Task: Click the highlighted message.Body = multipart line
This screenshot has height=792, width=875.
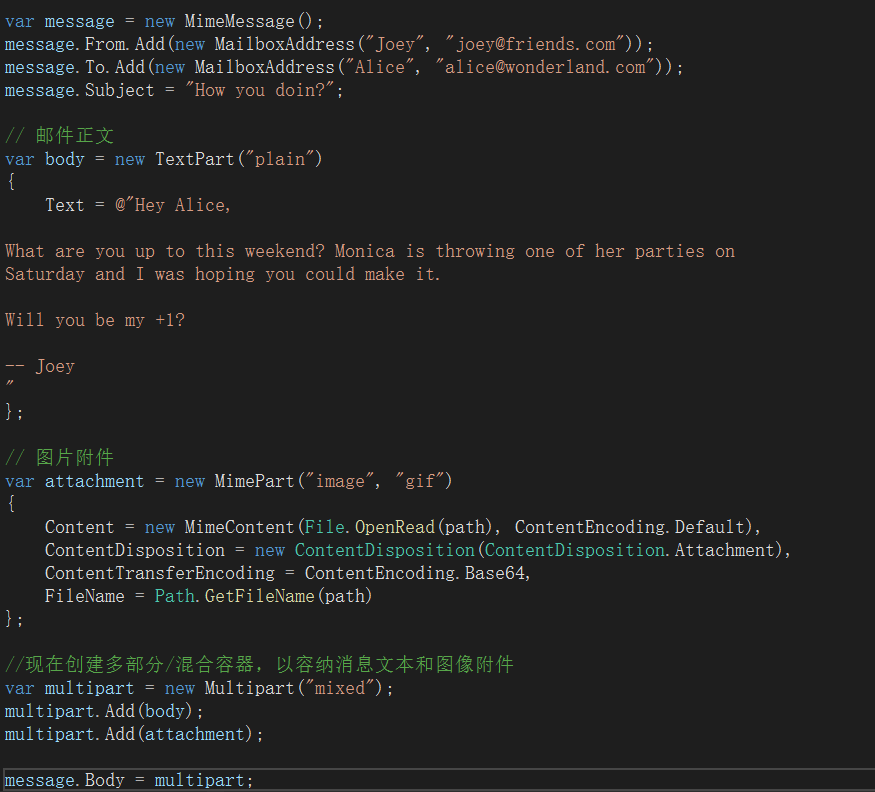Action: (x=128, y=780)
